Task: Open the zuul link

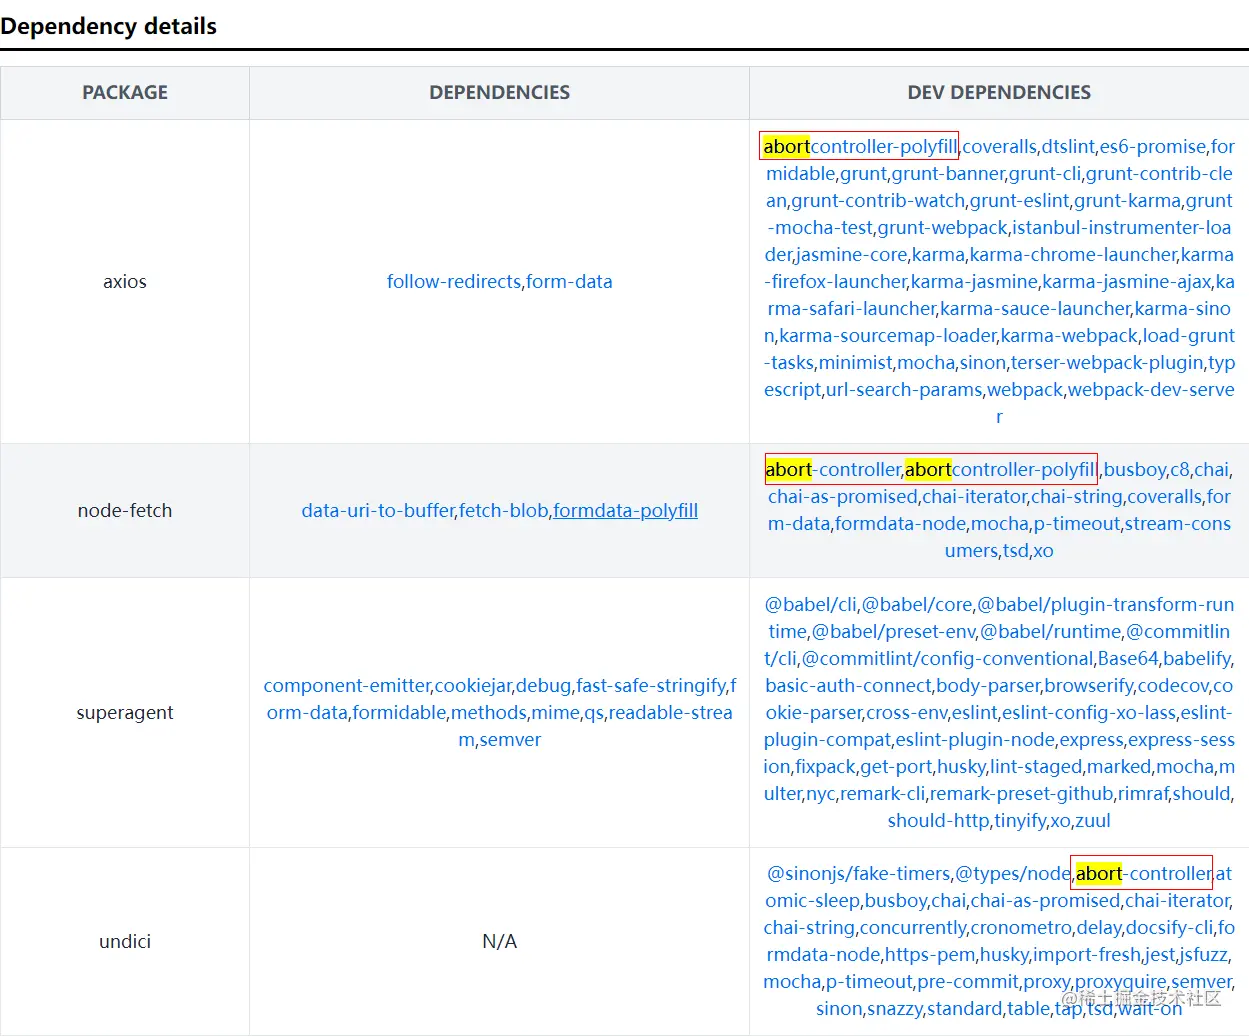Action: (1092, 820)
